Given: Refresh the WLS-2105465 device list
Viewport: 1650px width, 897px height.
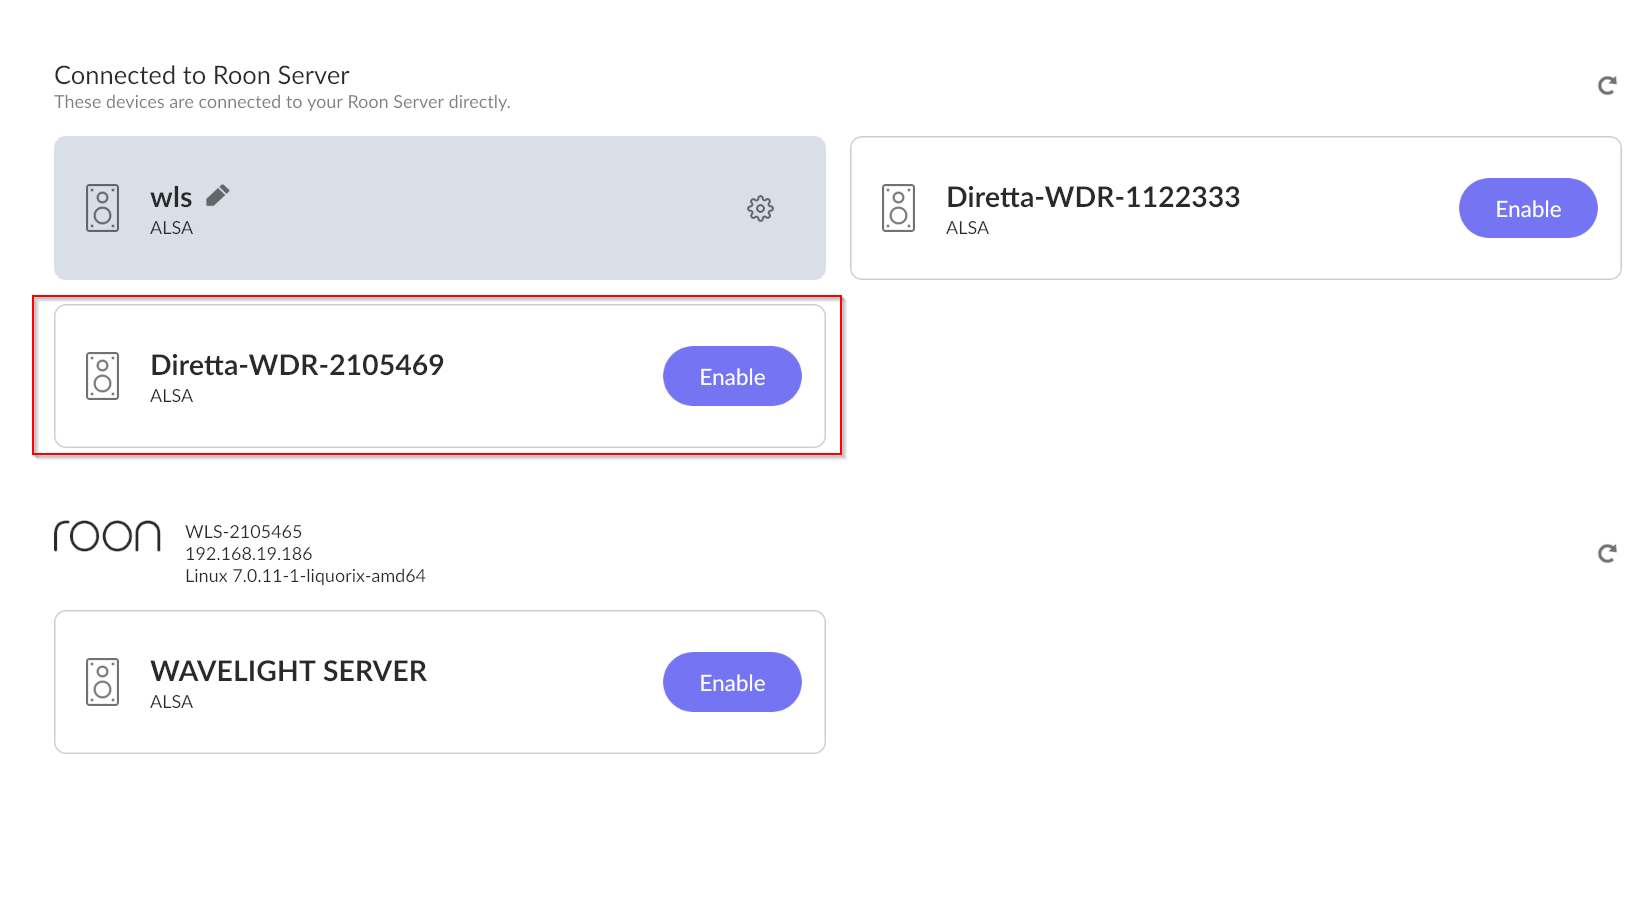Looking at the screenshot, I should coord(1607,554).
